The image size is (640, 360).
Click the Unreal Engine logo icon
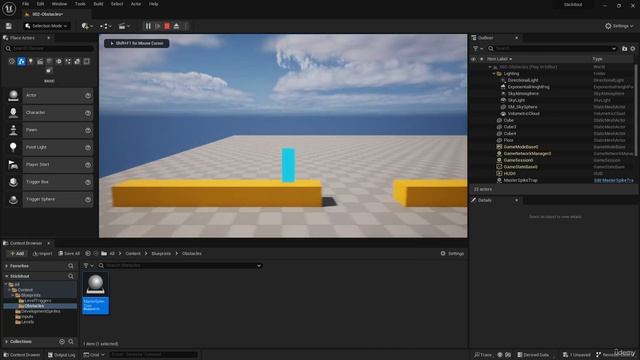point(9,9)
